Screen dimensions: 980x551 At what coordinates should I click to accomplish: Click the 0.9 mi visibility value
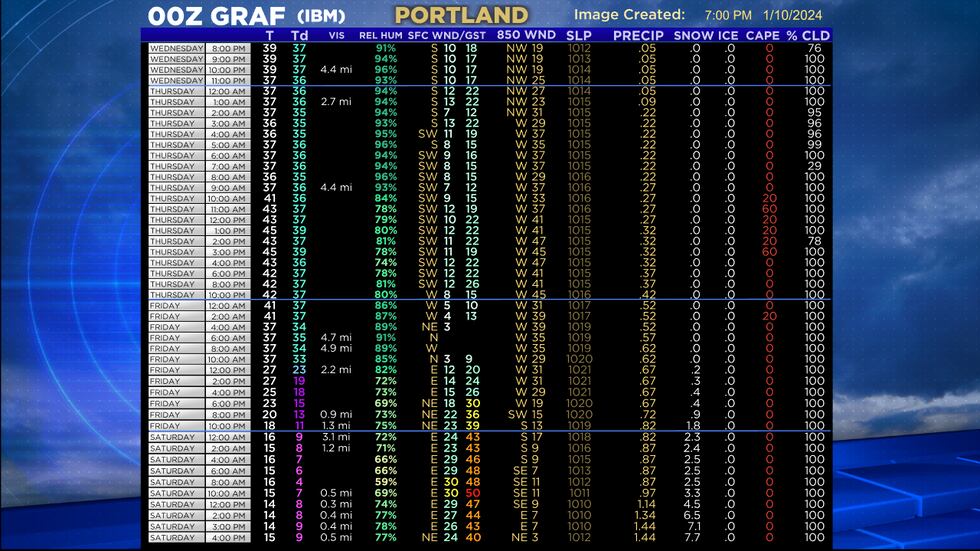coord(335,414)
